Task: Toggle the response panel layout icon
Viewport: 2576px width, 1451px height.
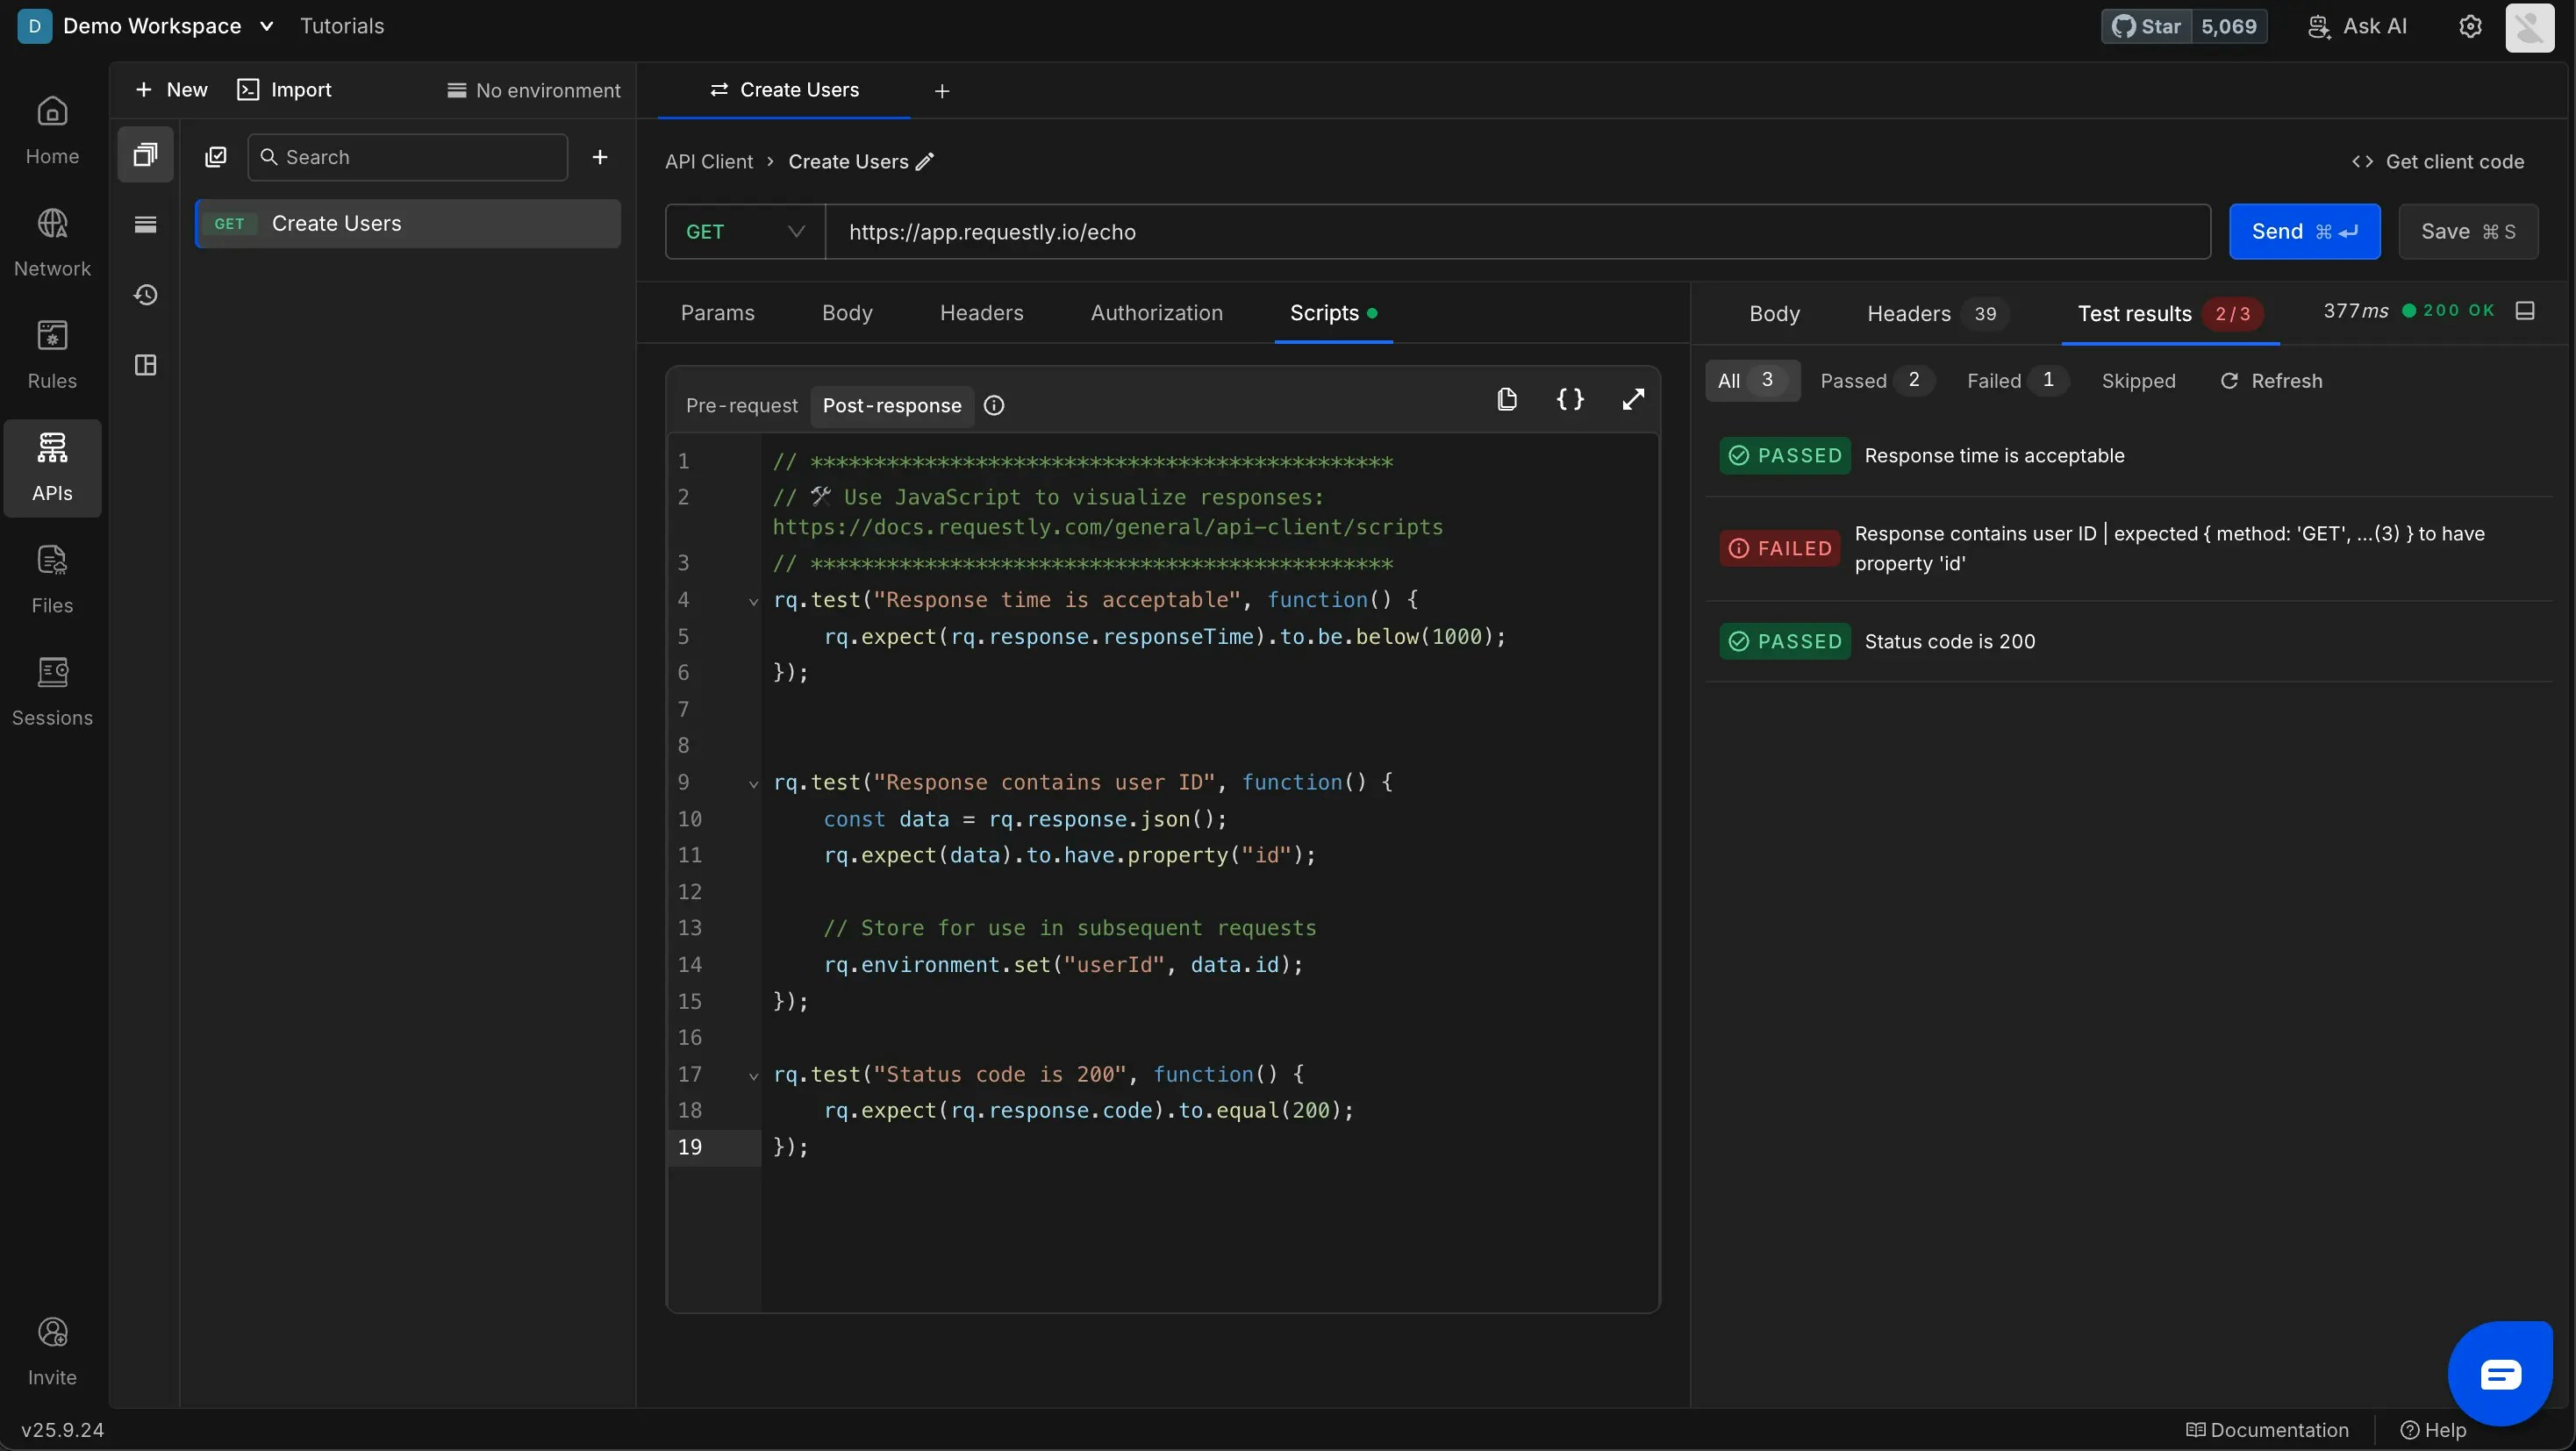Action: tap(2525, 311)
